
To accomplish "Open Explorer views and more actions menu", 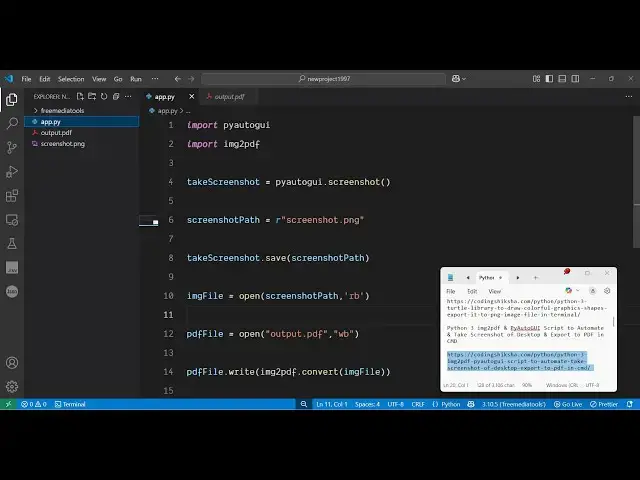I will (128, 96).
